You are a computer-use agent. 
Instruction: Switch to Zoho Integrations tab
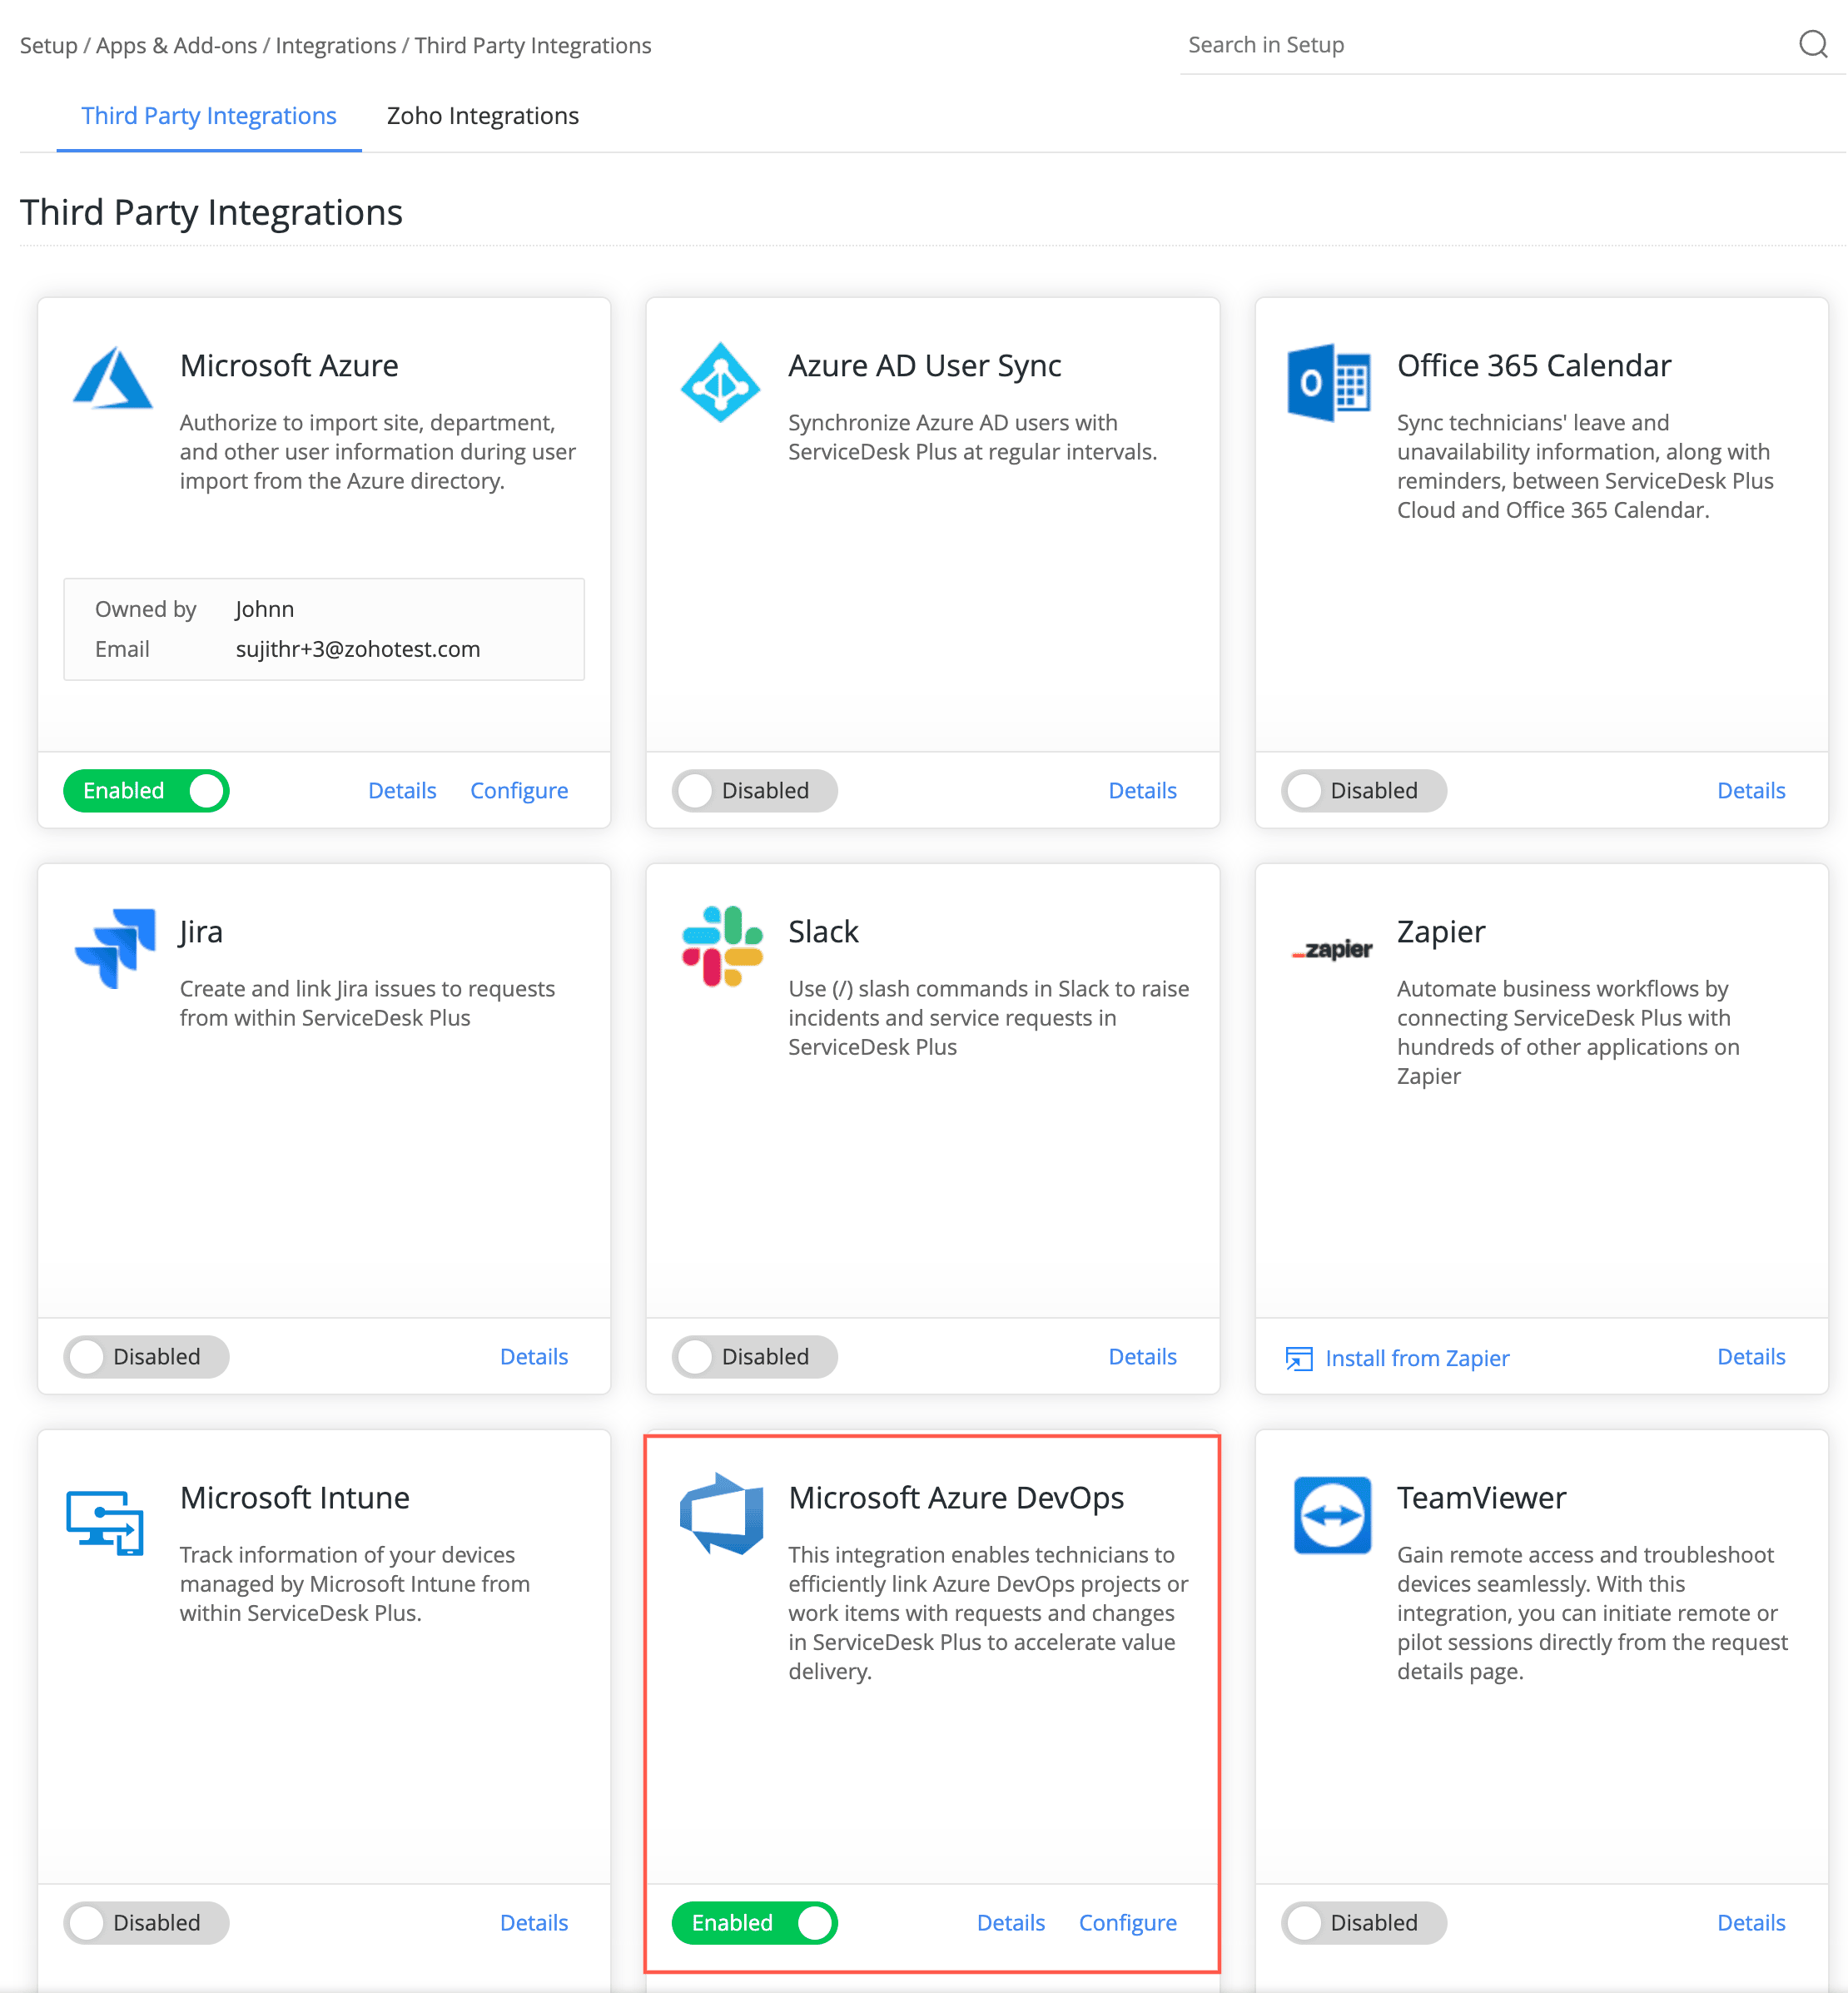[x=482, y=116]
